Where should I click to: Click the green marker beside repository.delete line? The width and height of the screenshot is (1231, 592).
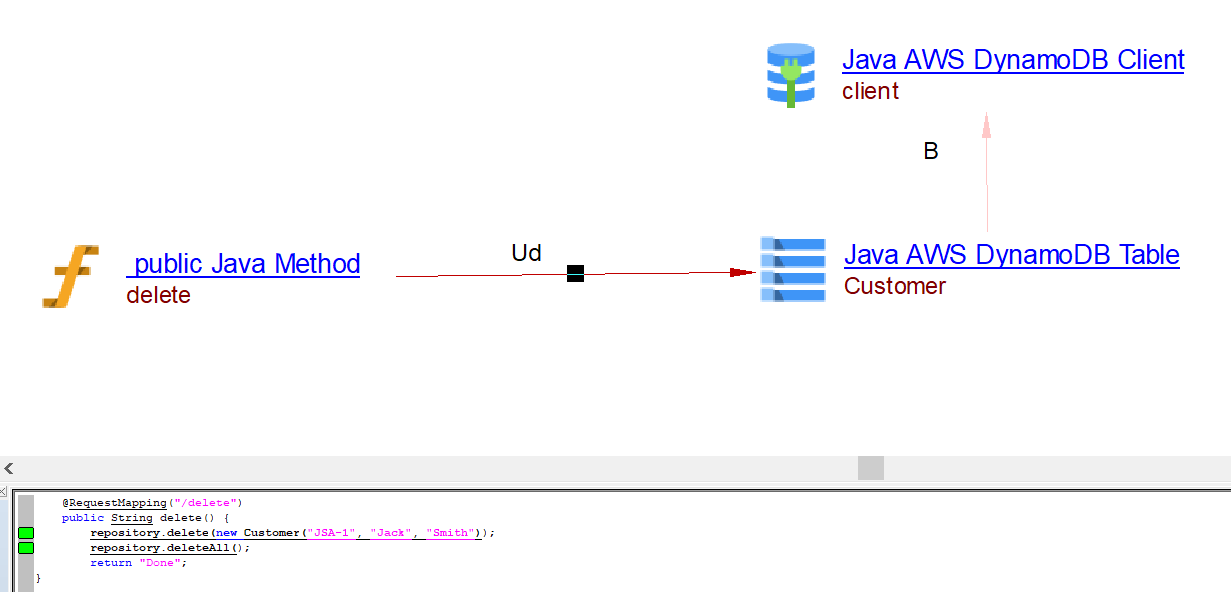(26, 533)
